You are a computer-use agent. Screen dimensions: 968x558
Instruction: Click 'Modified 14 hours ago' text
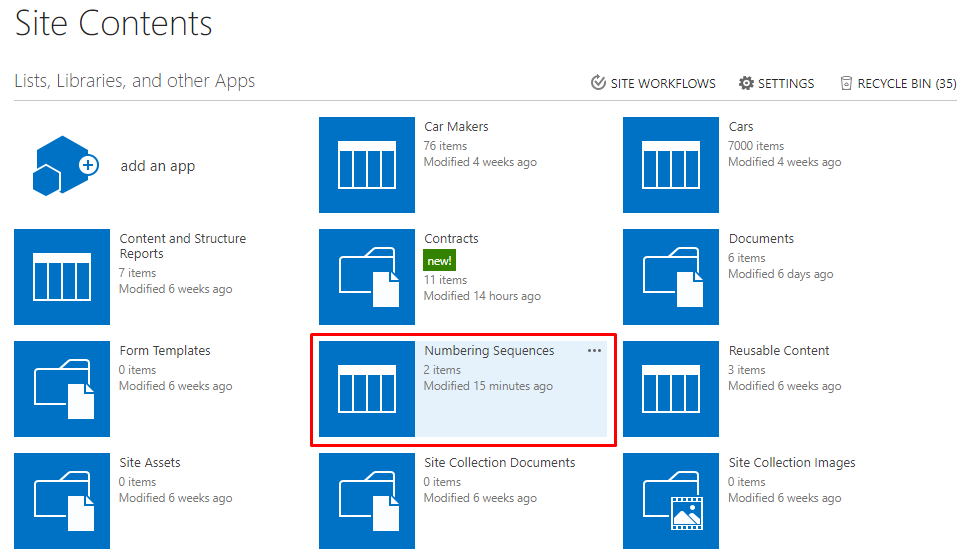click(x=482, y=296)
